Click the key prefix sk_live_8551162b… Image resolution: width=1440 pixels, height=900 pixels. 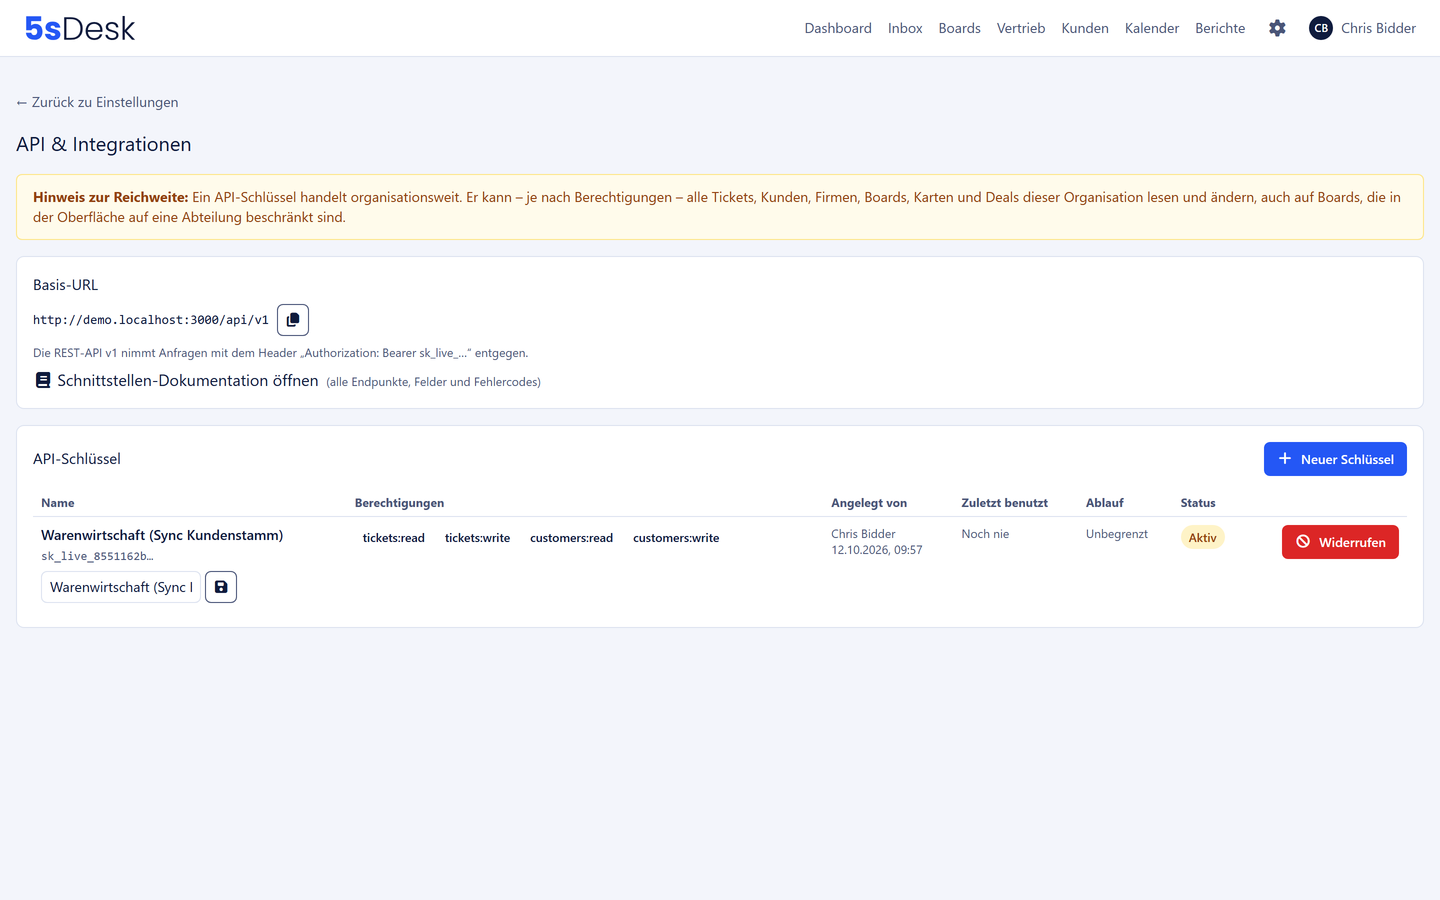tap(97, 556)
